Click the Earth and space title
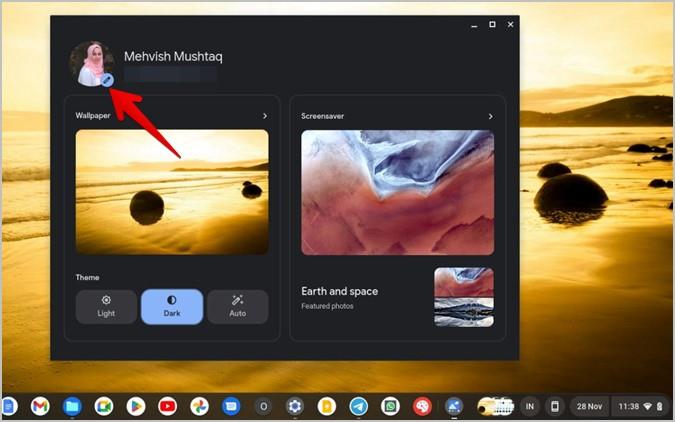This screenshot has height=422, width=675. (340, 291)
